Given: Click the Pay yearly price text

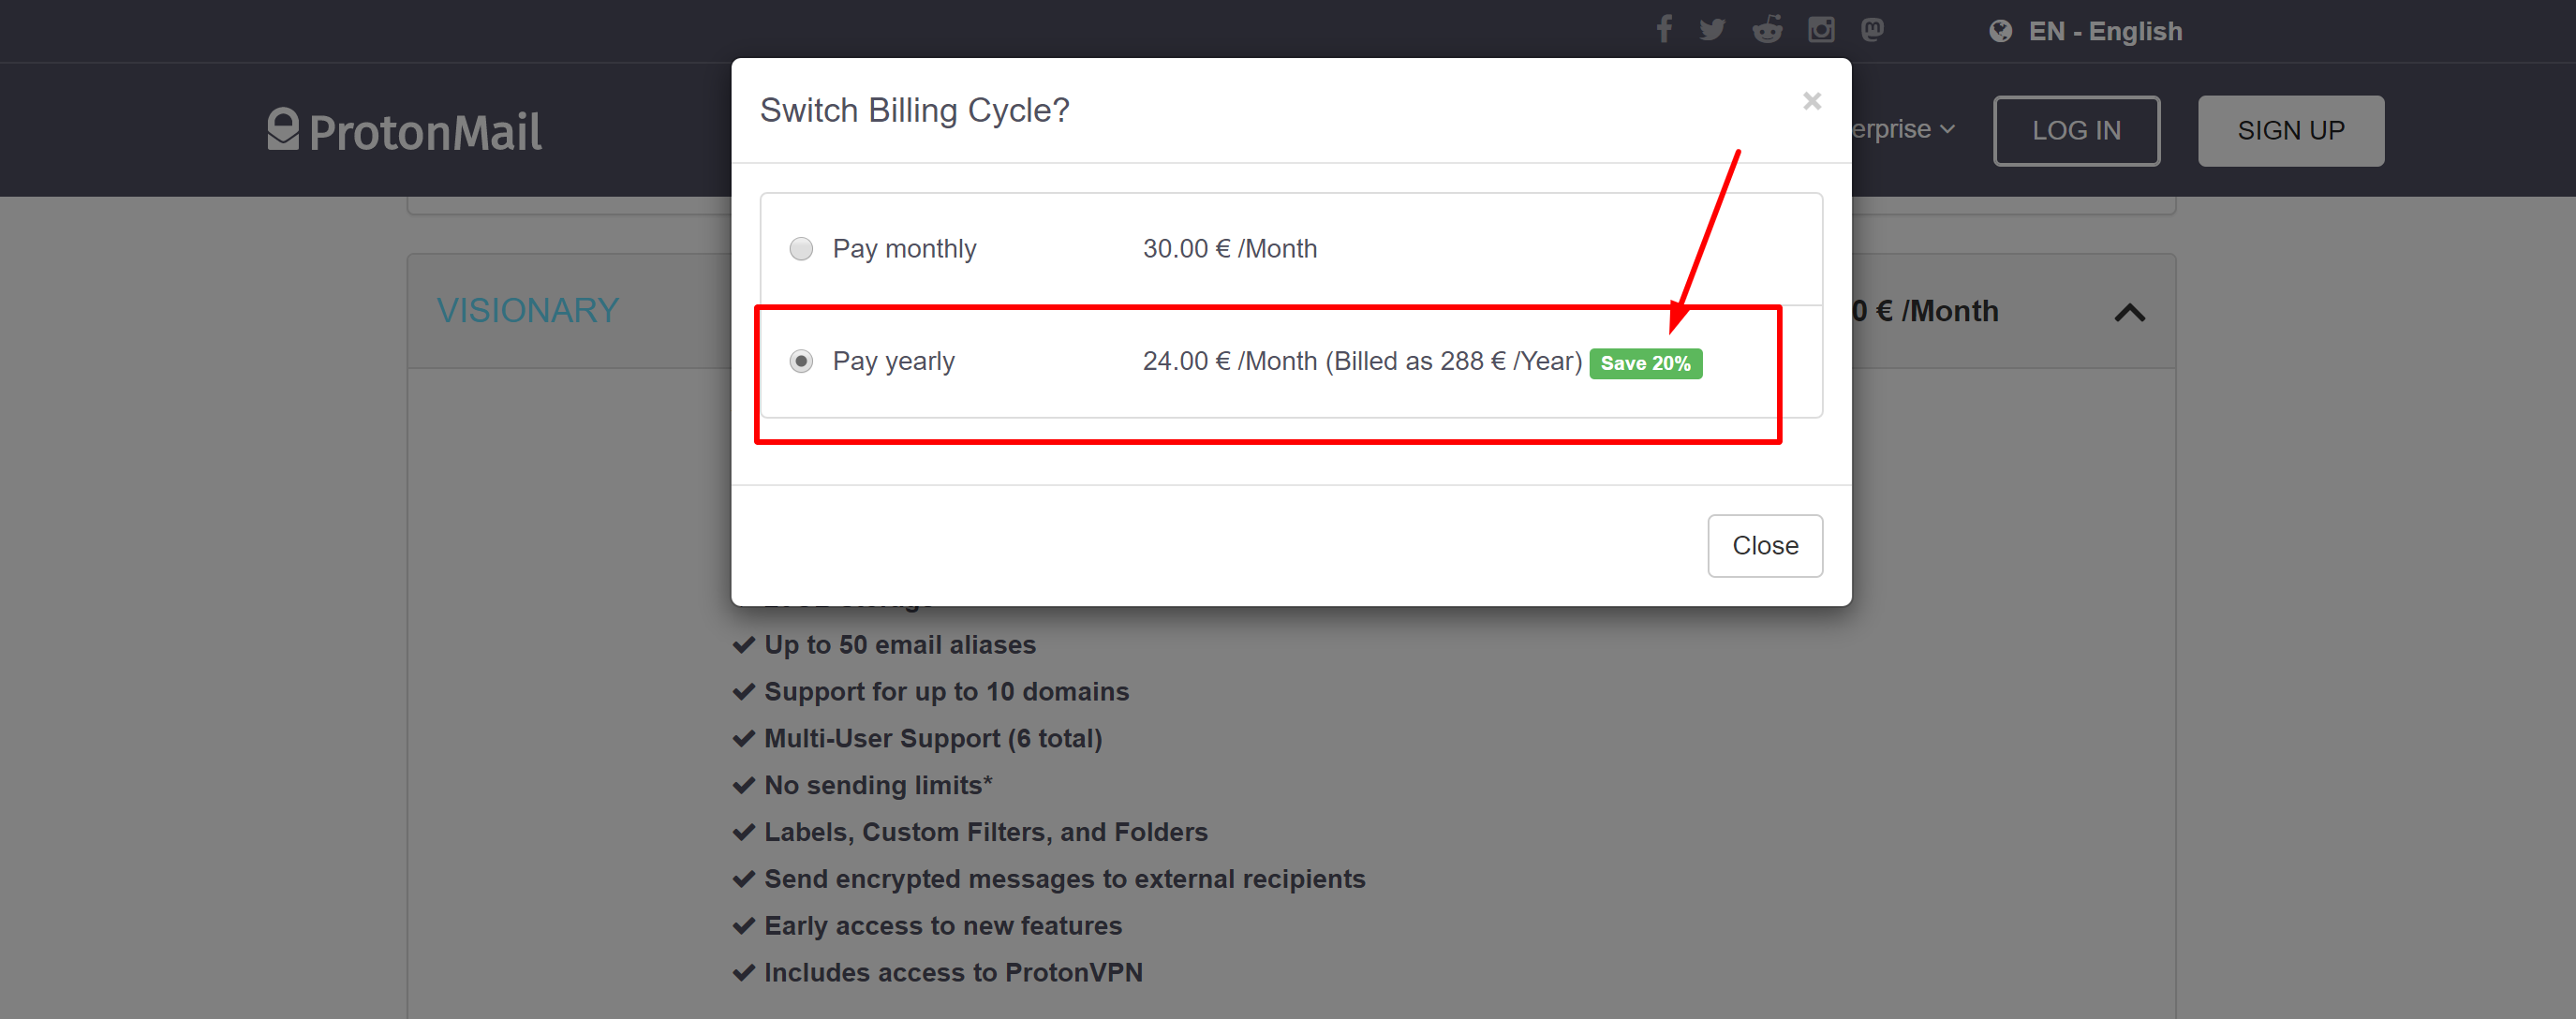Looking at the screenshot, I should (x=1361, y=361).
